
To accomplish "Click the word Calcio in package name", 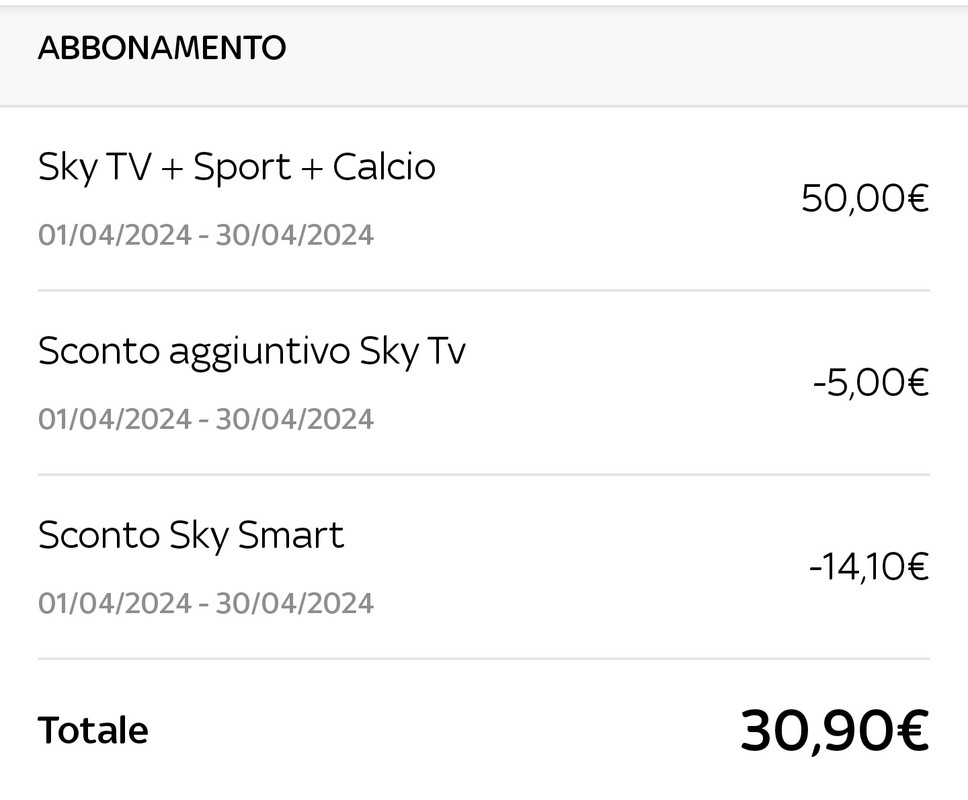I will click(384, 167).
